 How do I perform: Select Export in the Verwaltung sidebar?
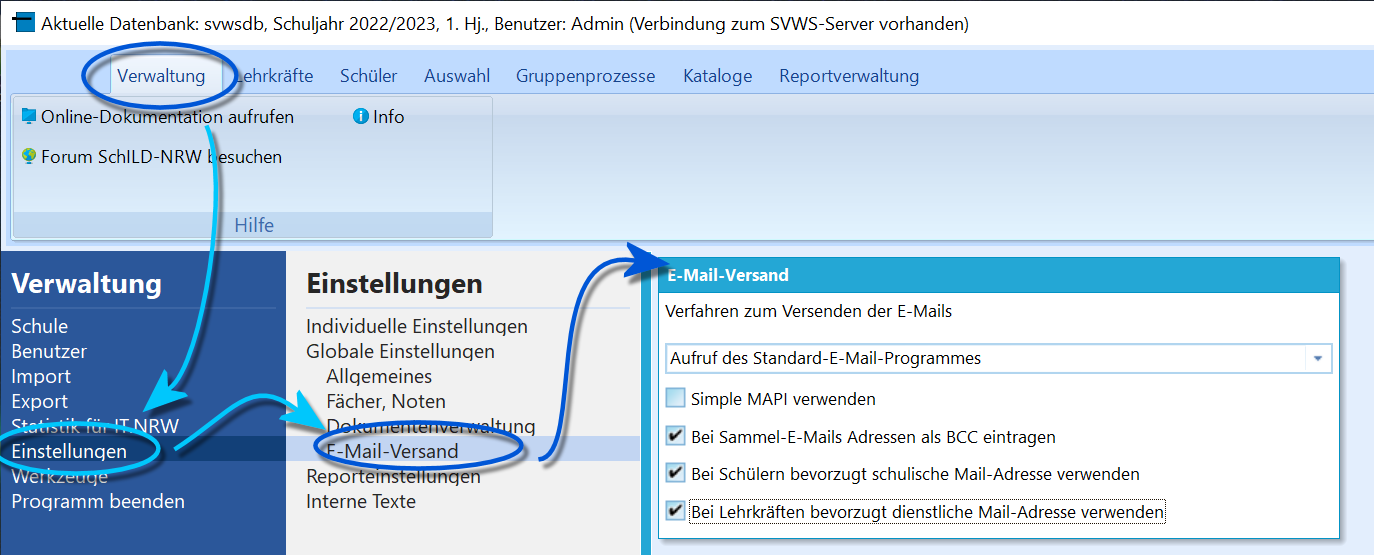(x=40, y=401)
